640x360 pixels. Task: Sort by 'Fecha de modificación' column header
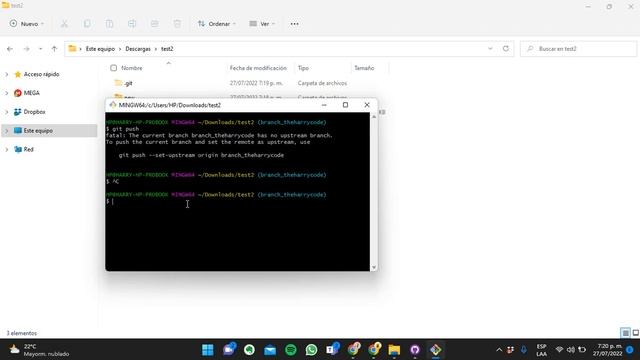[258, 68]
